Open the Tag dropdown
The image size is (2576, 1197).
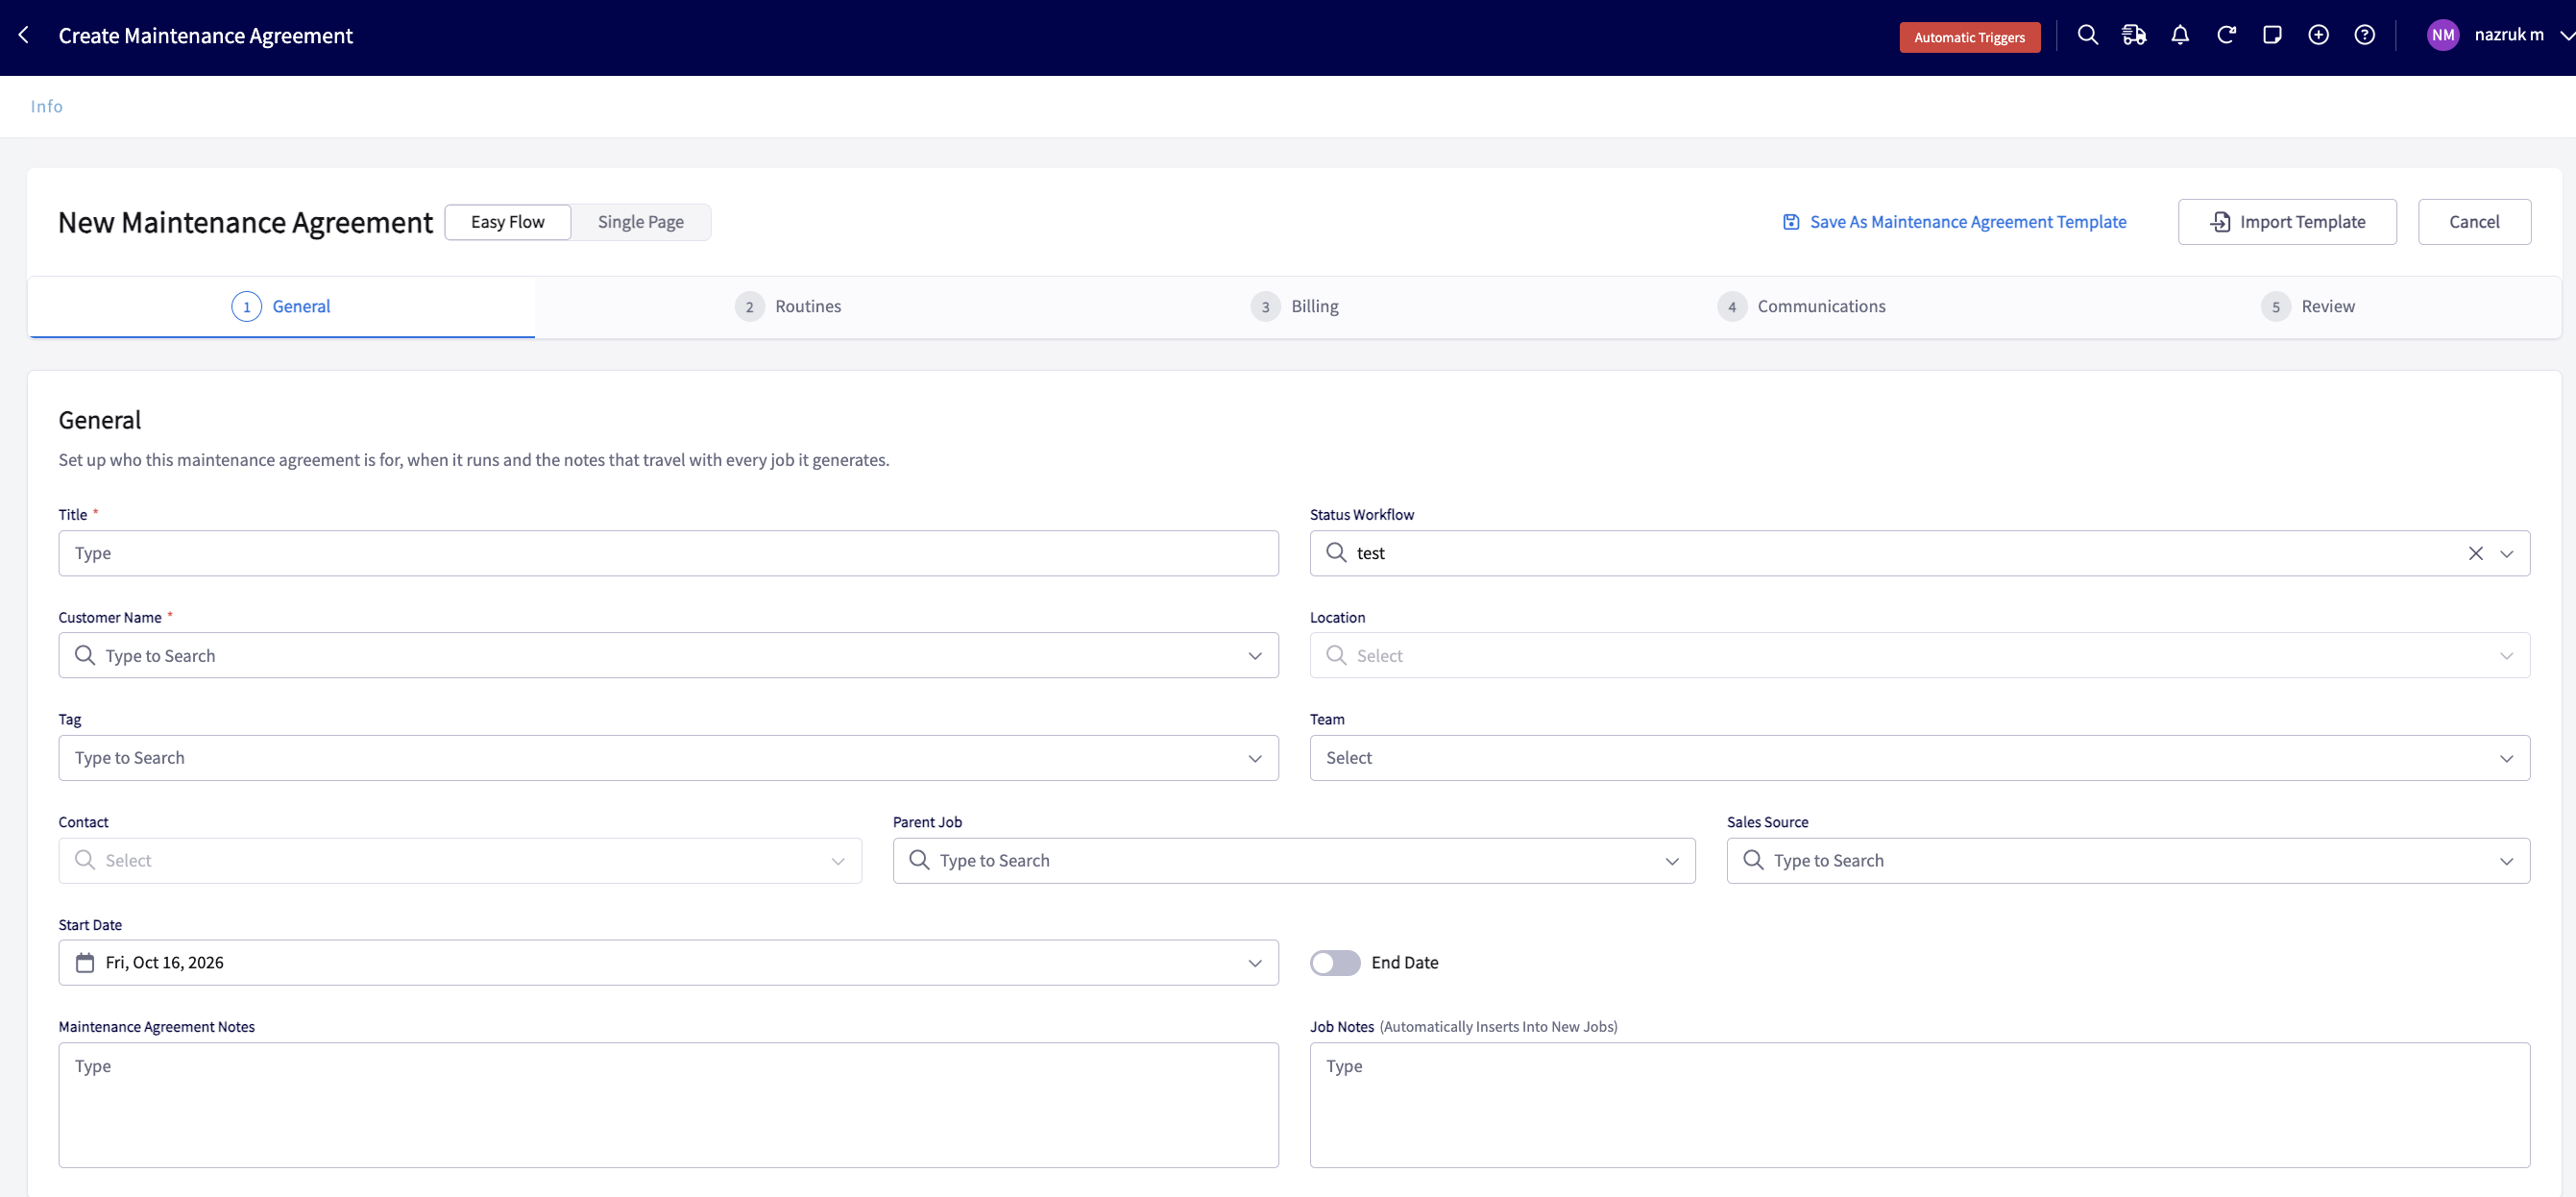pos(668,757)
